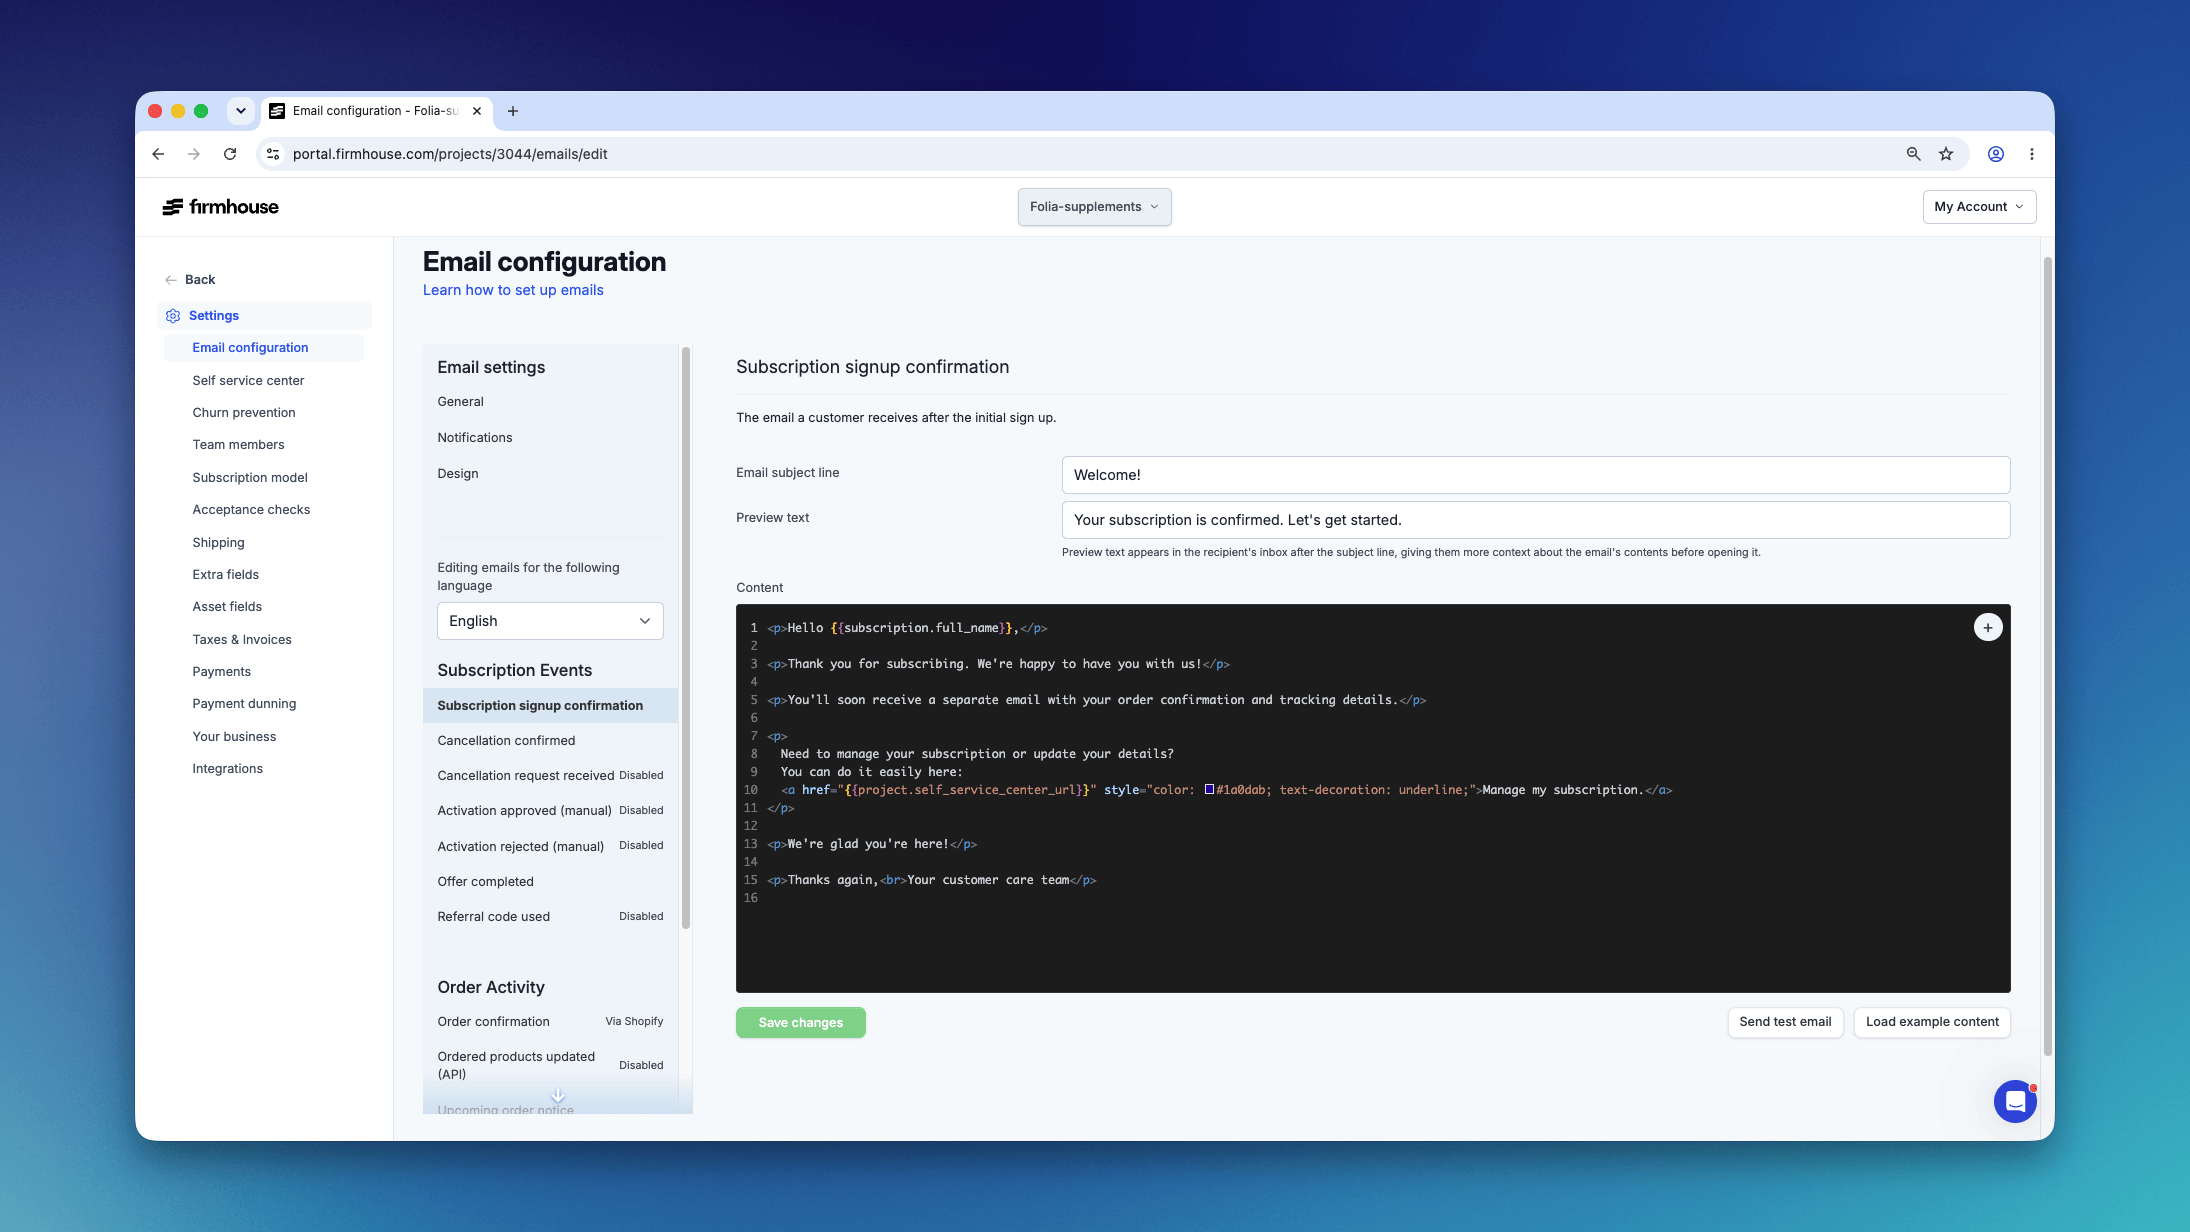
Task: Bookmark this page with the star icon
Action: click(1946, 154)
